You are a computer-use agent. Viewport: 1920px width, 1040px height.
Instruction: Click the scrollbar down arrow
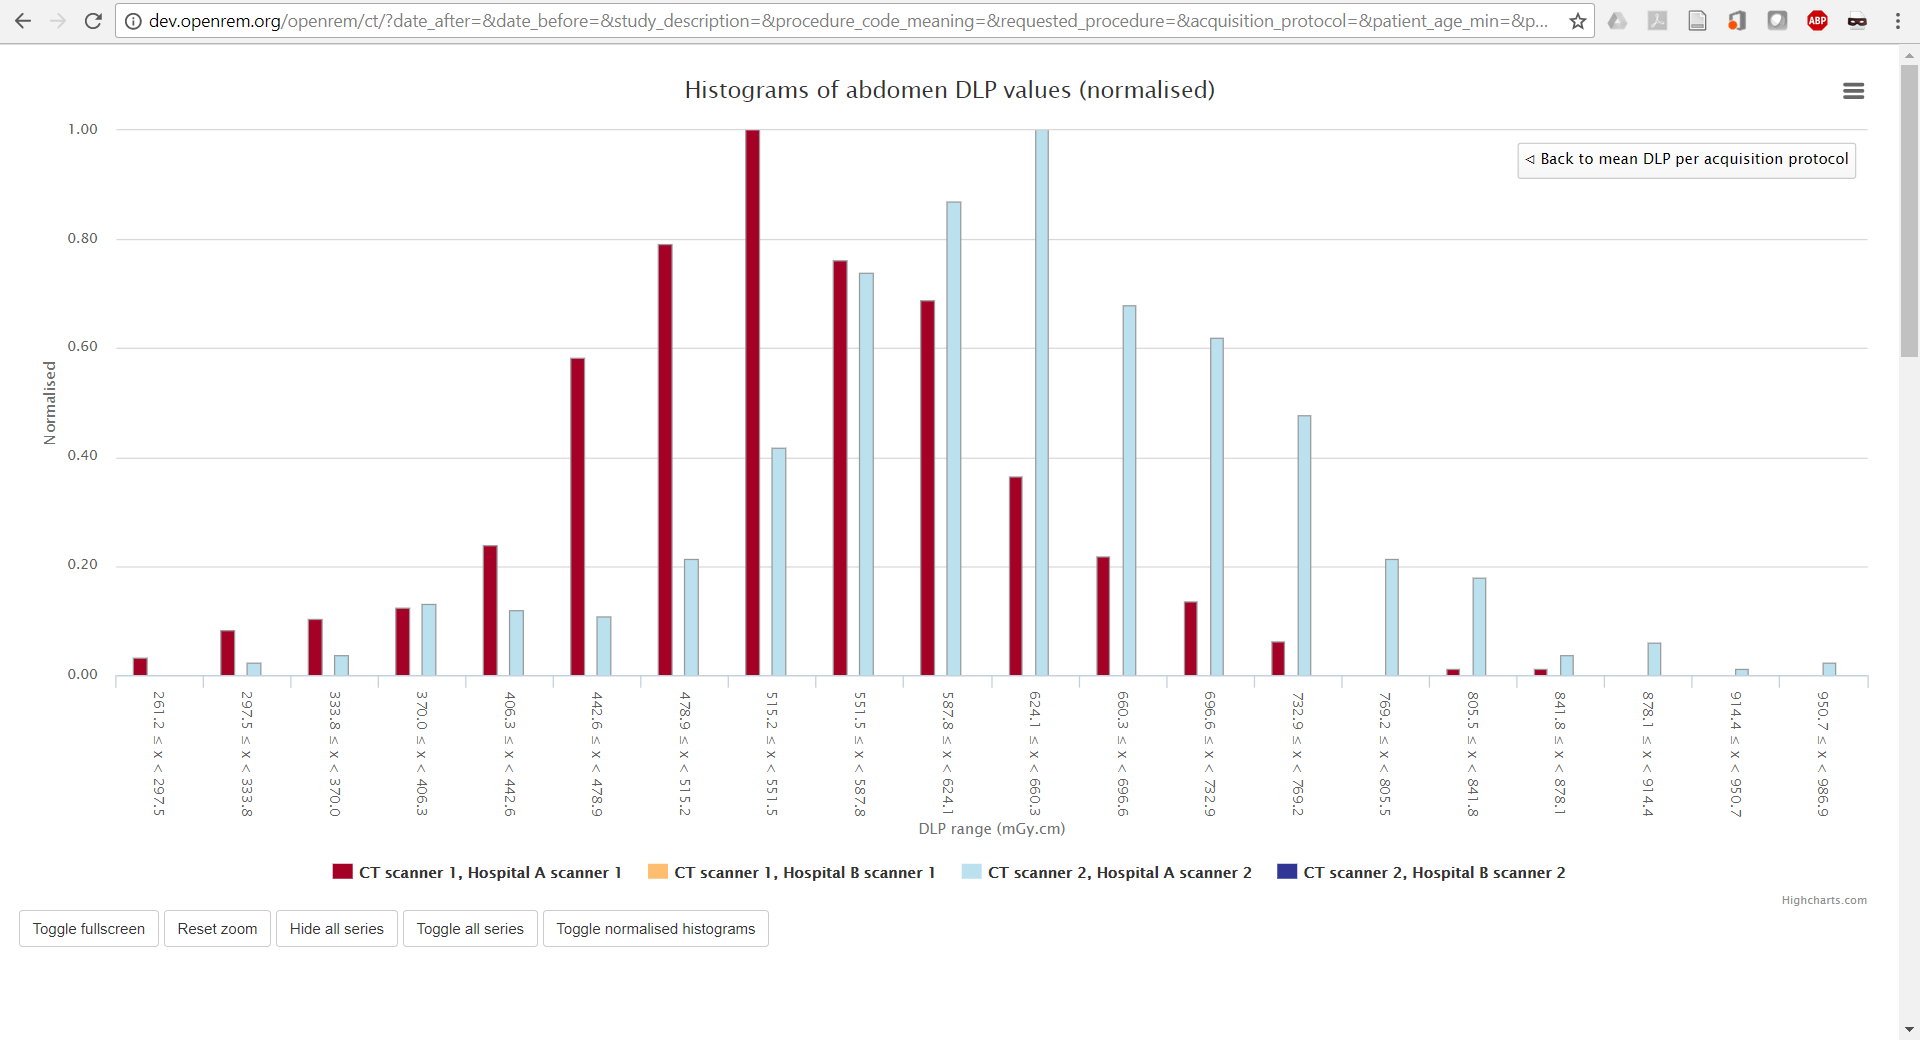pyautogui.click(x=1909, y=1029)
